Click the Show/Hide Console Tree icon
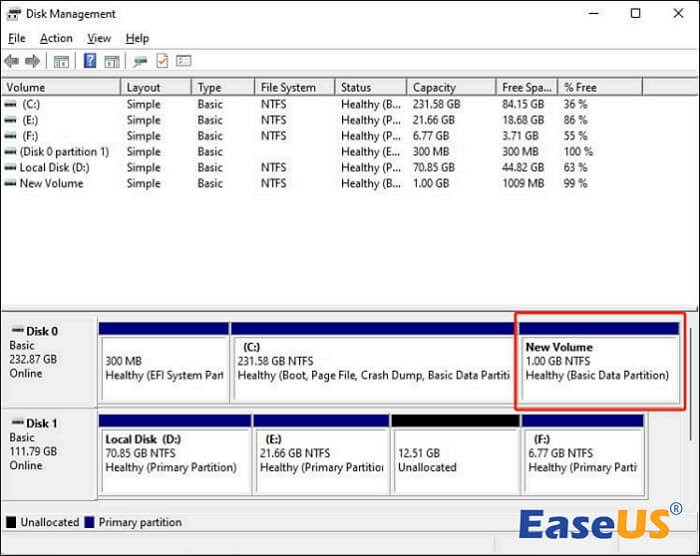This screenshot has height=556, width=700. coord(61,62)
